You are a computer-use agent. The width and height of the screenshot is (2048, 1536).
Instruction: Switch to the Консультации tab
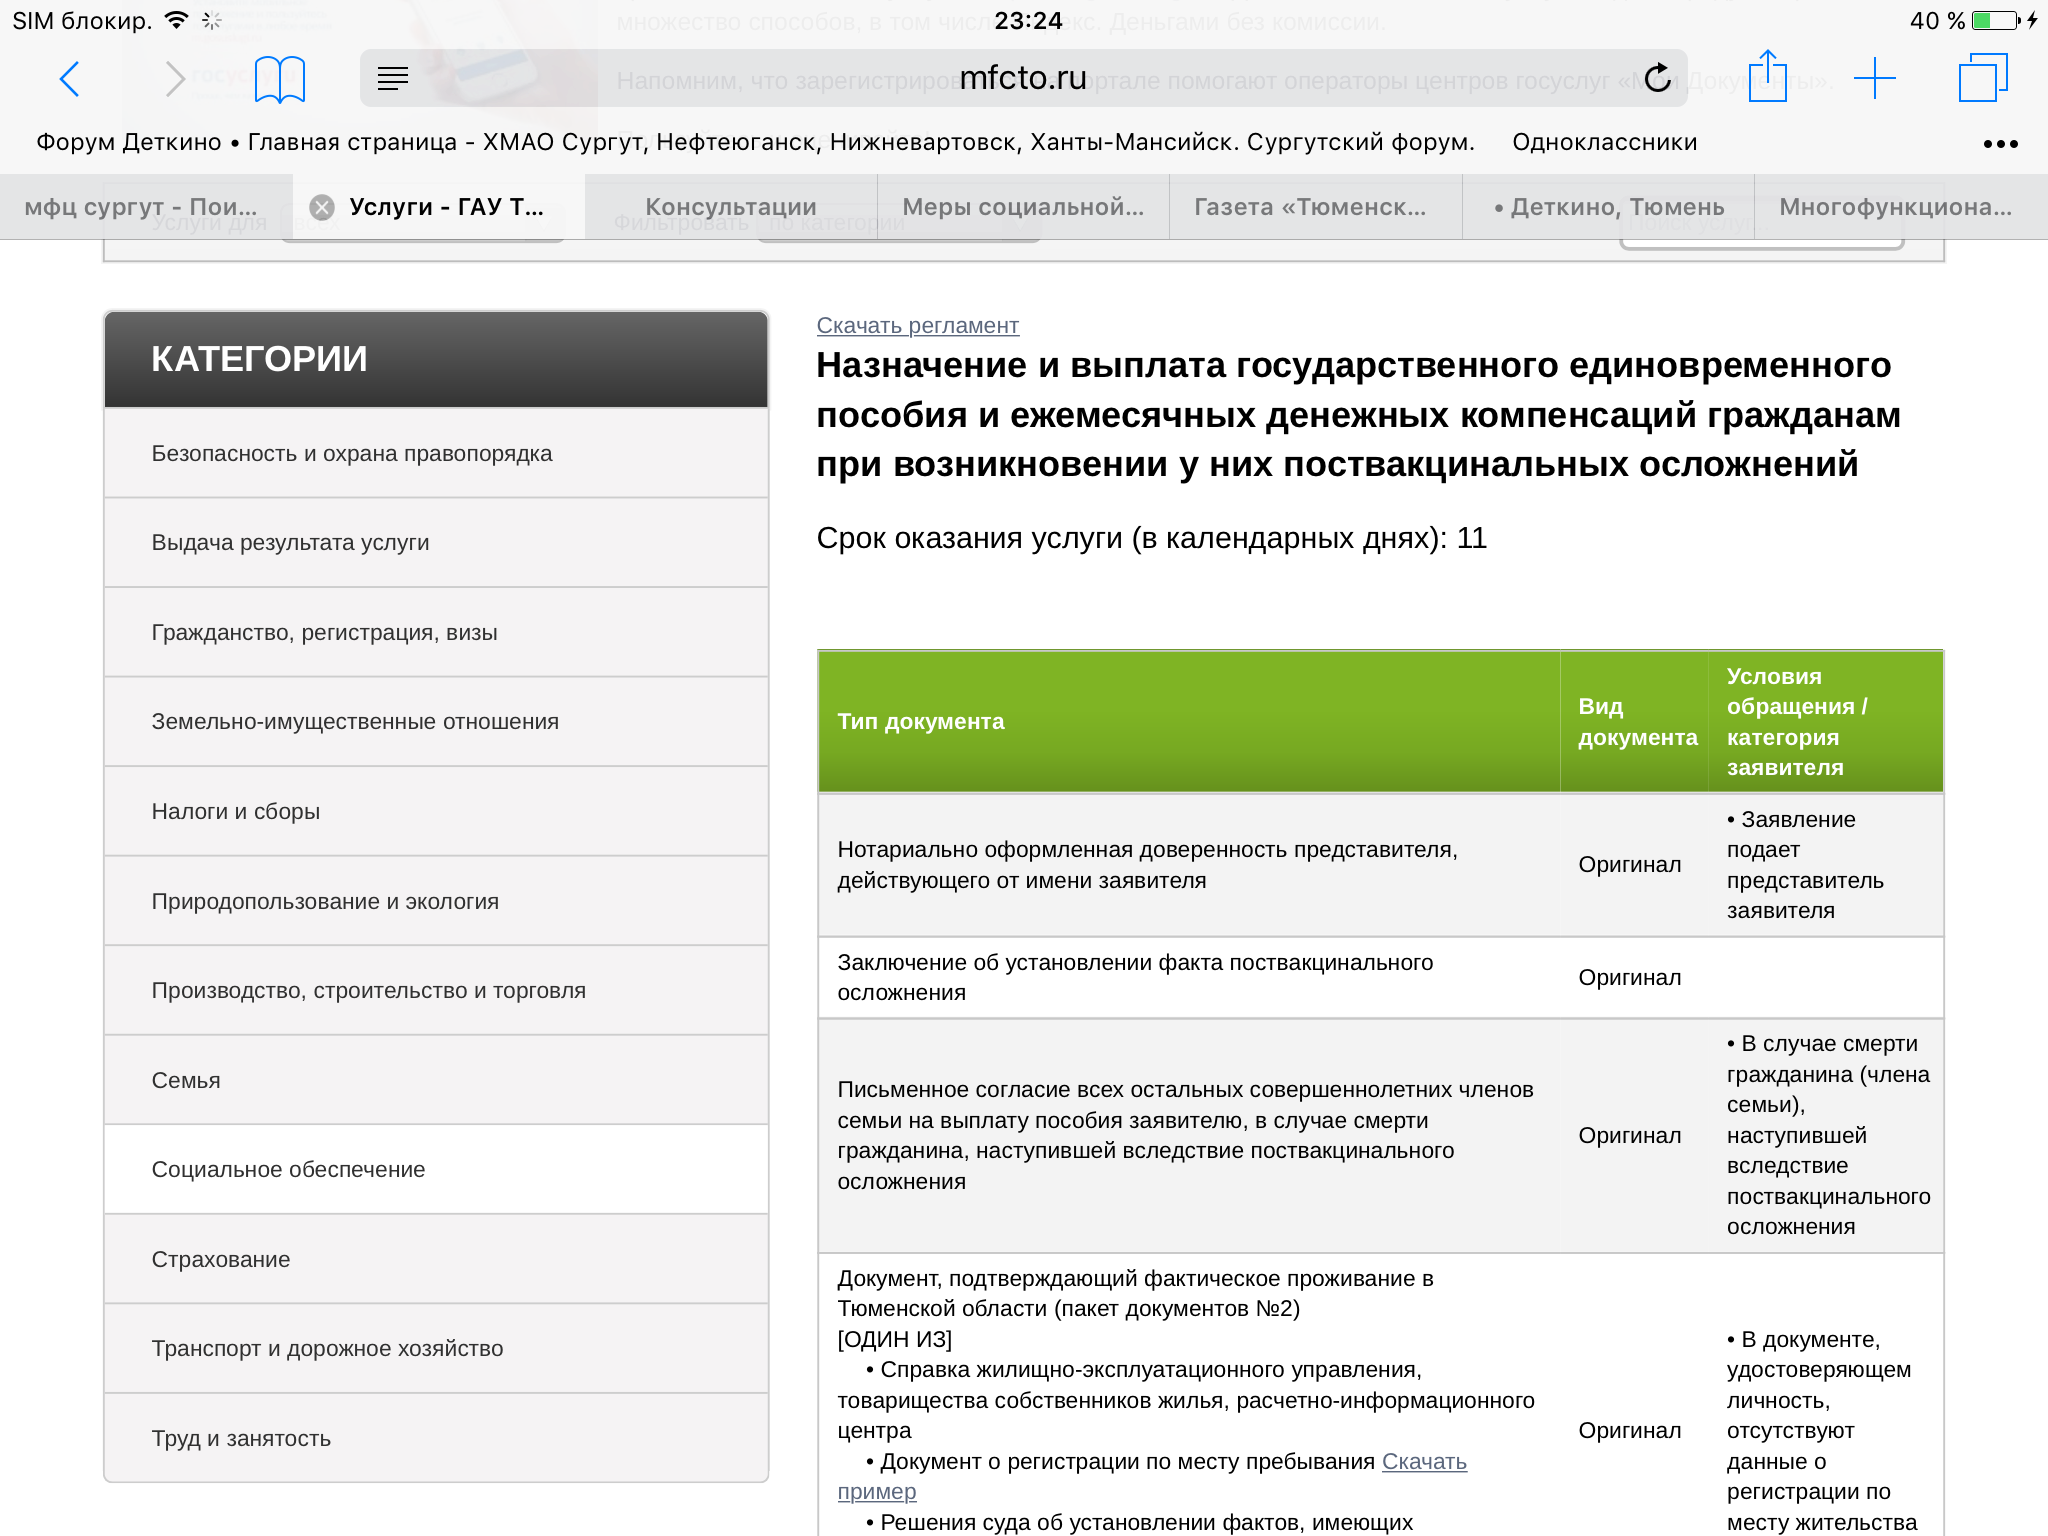[731, 207]
